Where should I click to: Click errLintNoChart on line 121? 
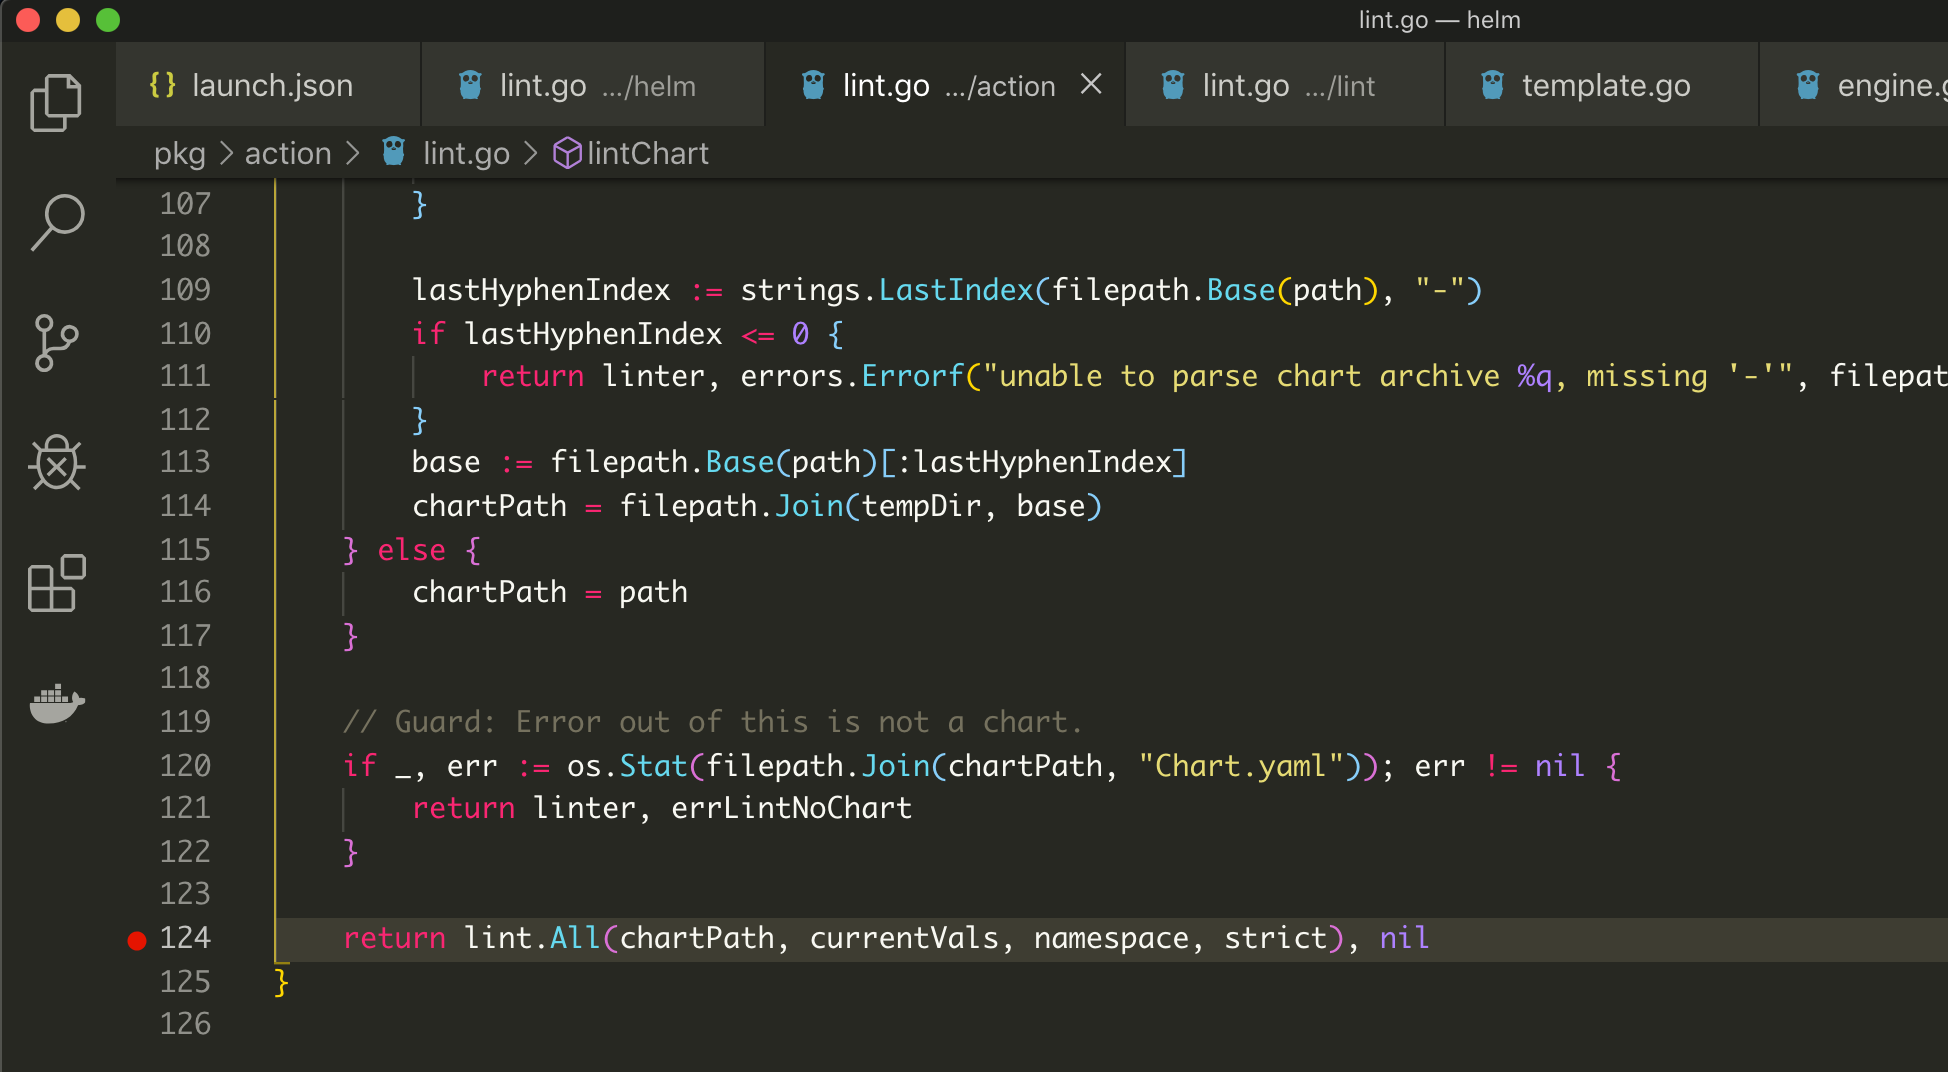pyautogui.click(x=791, y=808)
